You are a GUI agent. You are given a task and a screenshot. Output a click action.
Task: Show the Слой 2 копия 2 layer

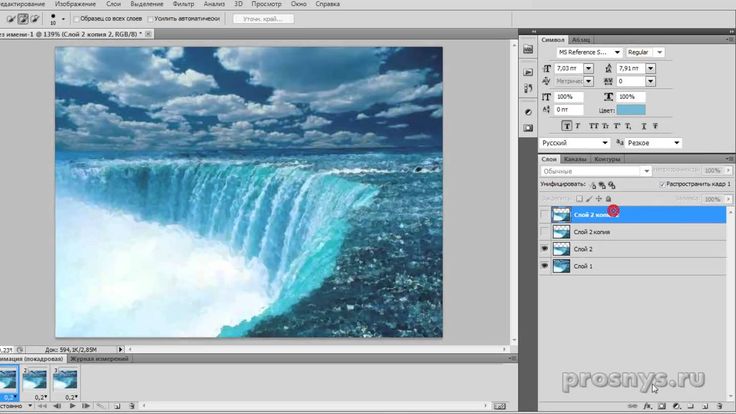544,215
